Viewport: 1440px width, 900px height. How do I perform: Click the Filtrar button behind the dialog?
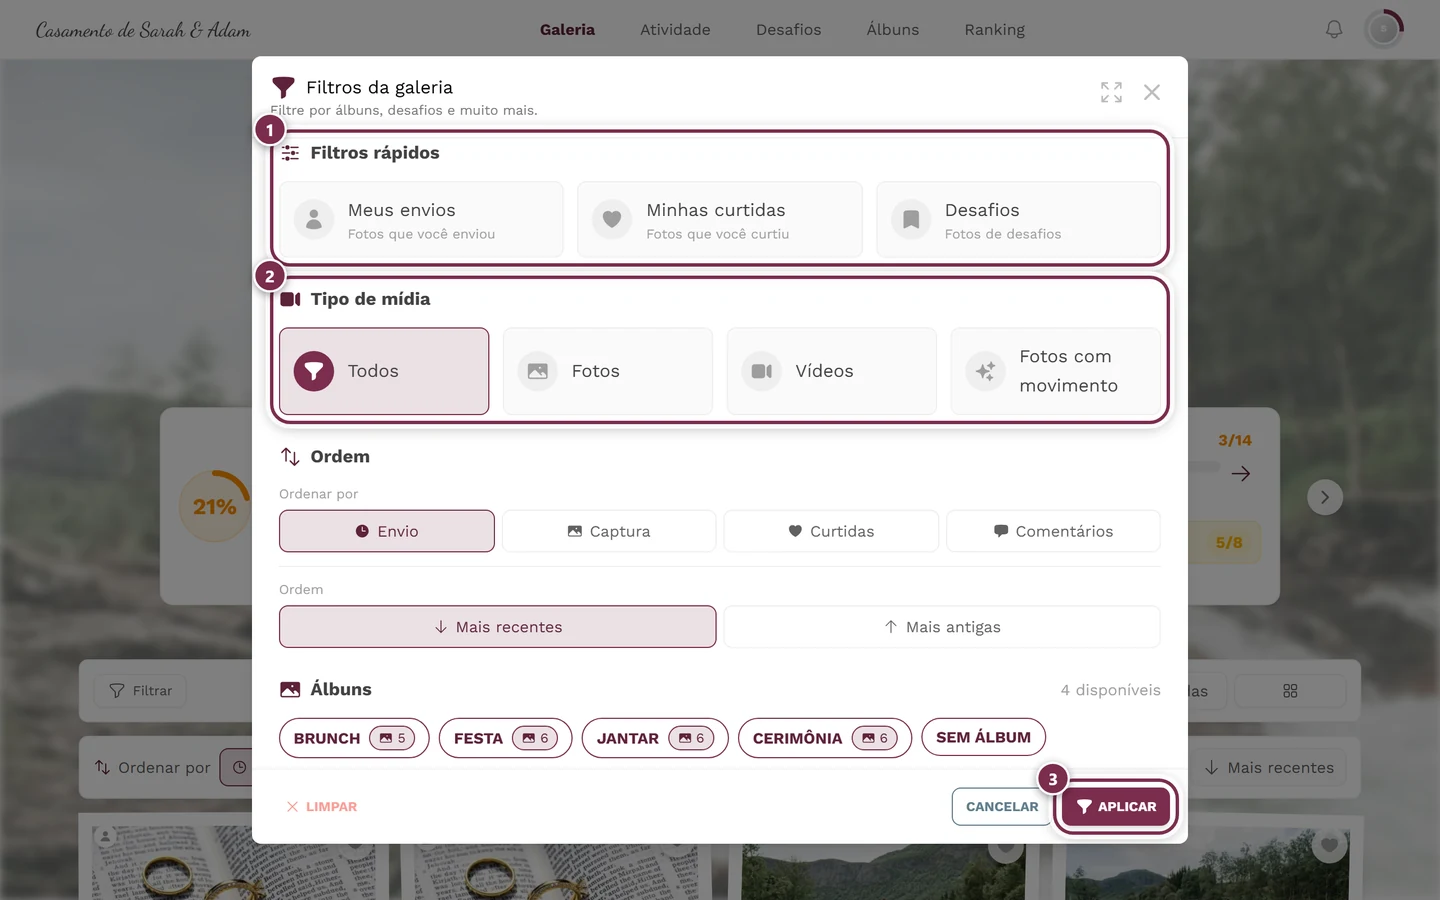[x=140, y=691]
